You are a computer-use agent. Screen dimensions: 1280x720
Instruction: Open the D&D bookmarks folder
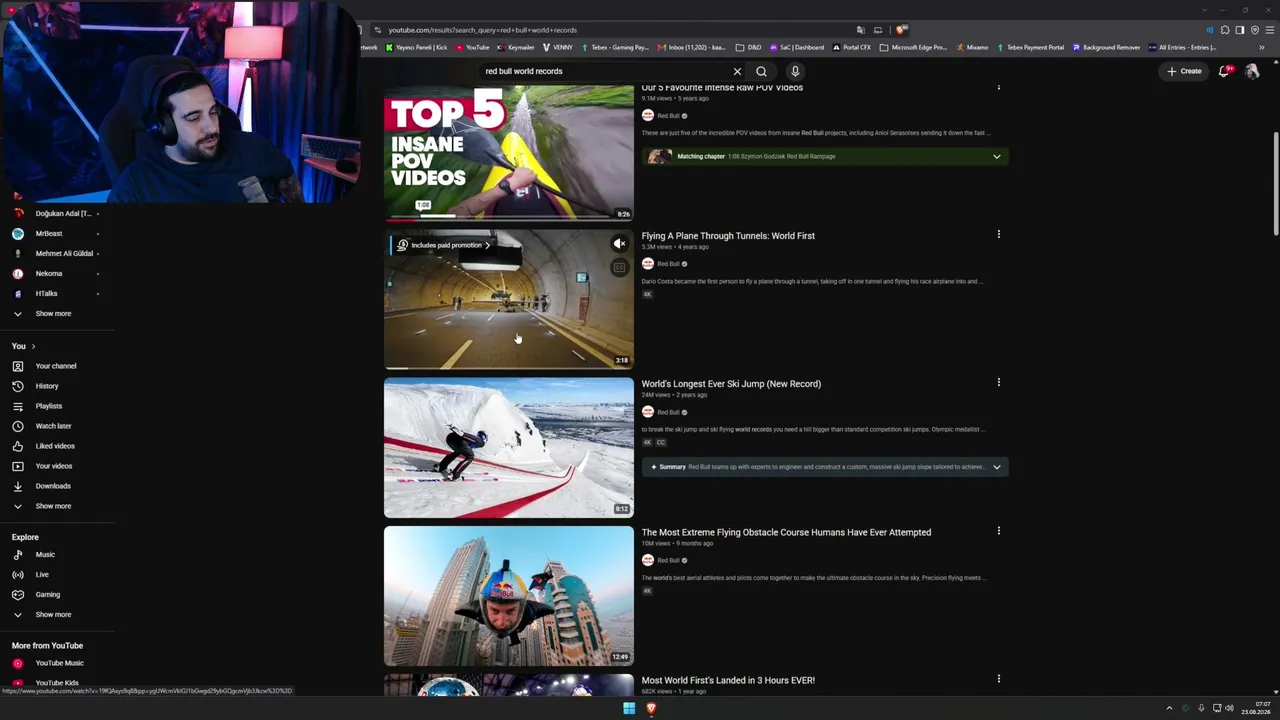click(748, 47)
